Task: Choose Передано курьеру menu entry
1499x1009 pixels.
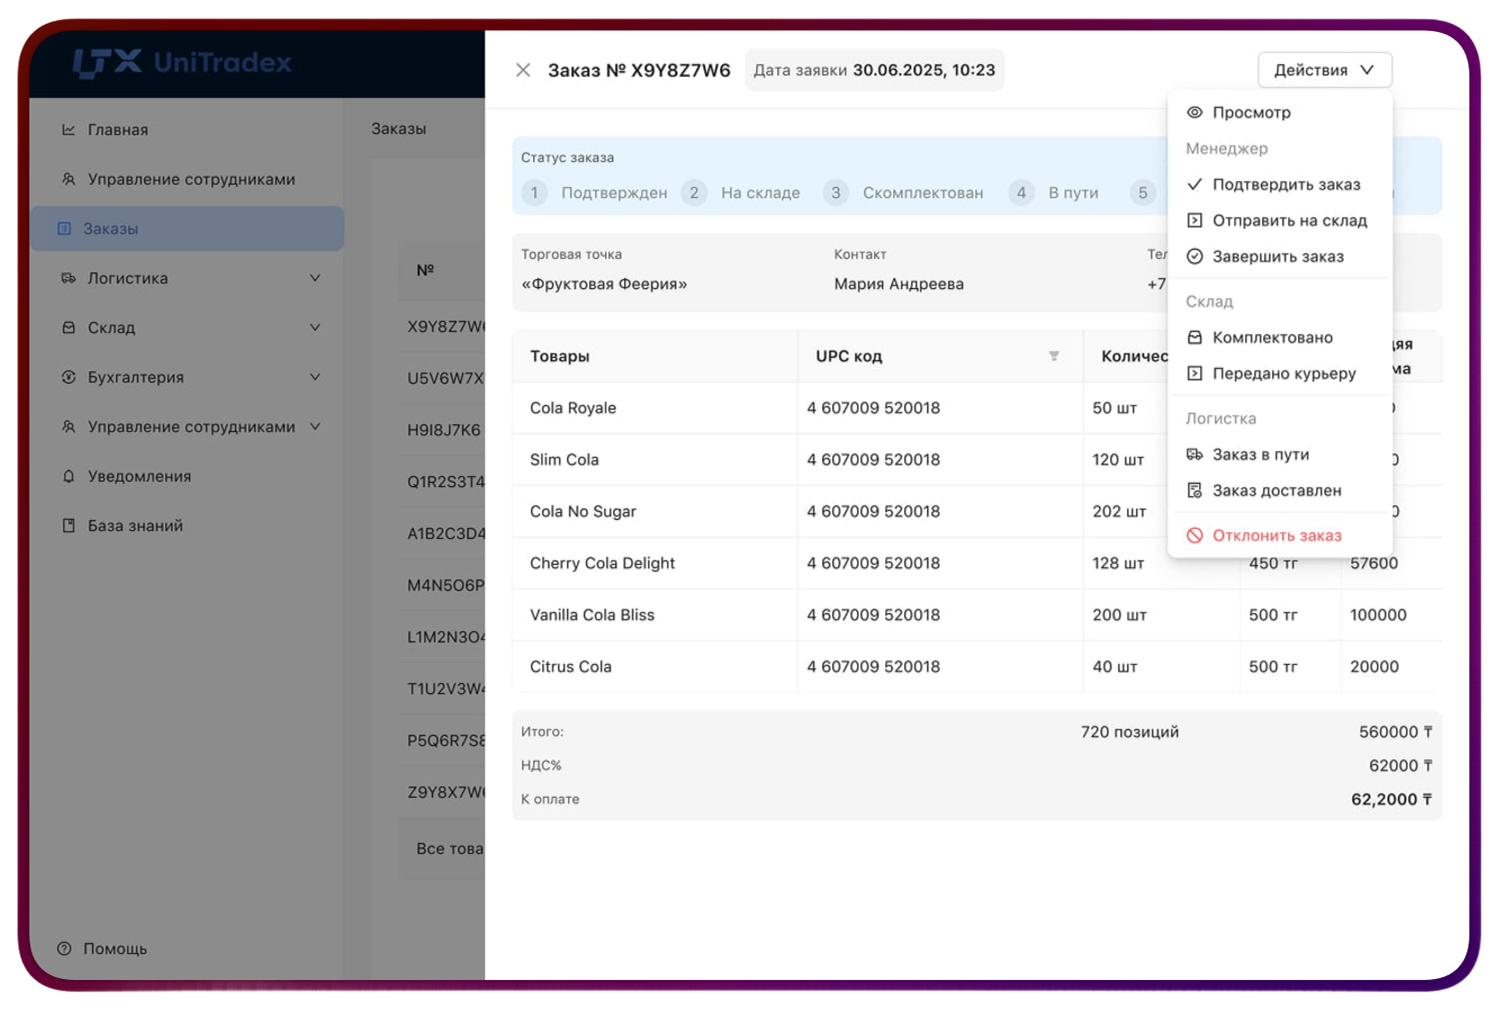Action: [1283, 373]
